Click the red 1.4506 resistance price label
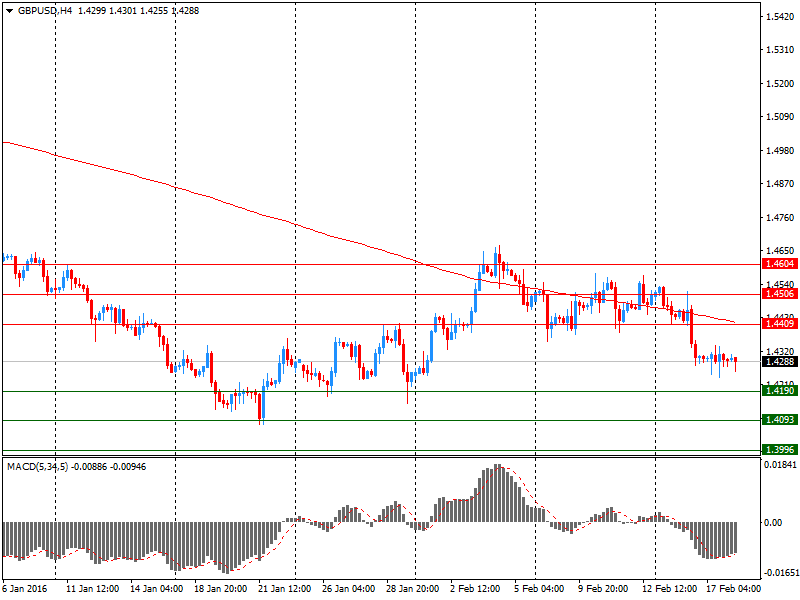 tap(779, 294)
